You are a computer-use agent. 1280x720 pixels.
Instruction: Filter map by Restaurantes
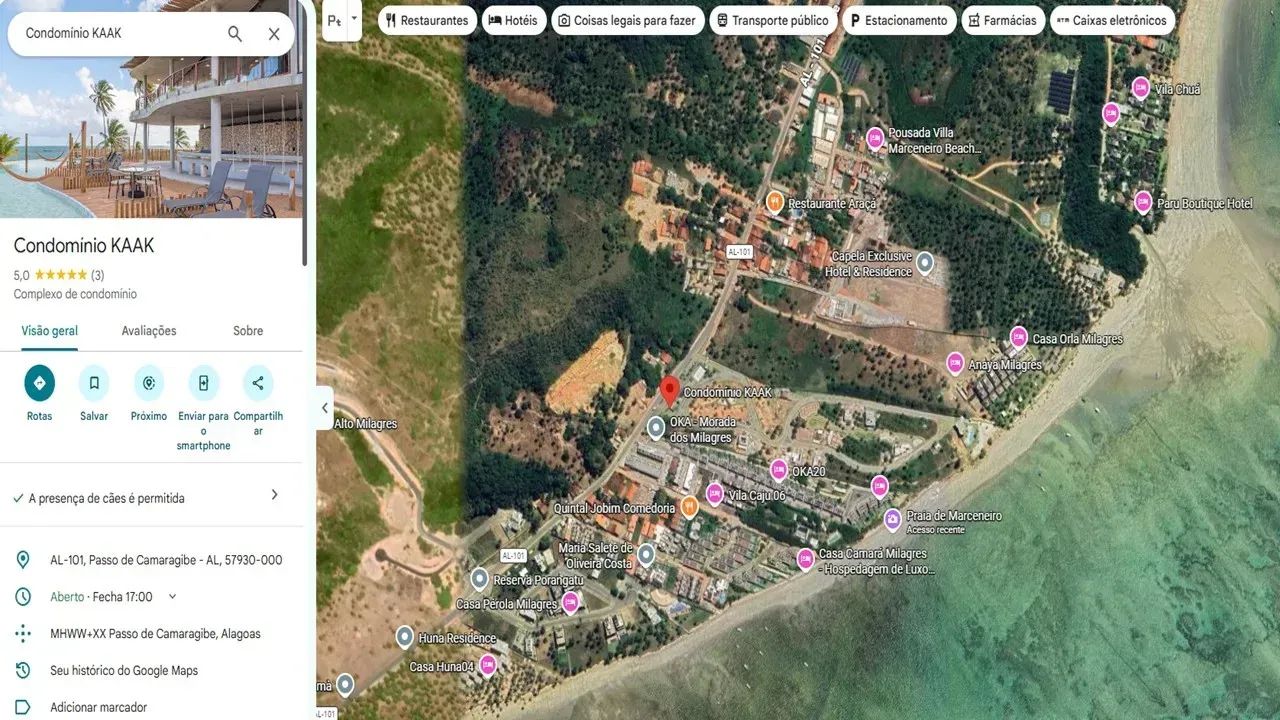[x=426, y=20]
